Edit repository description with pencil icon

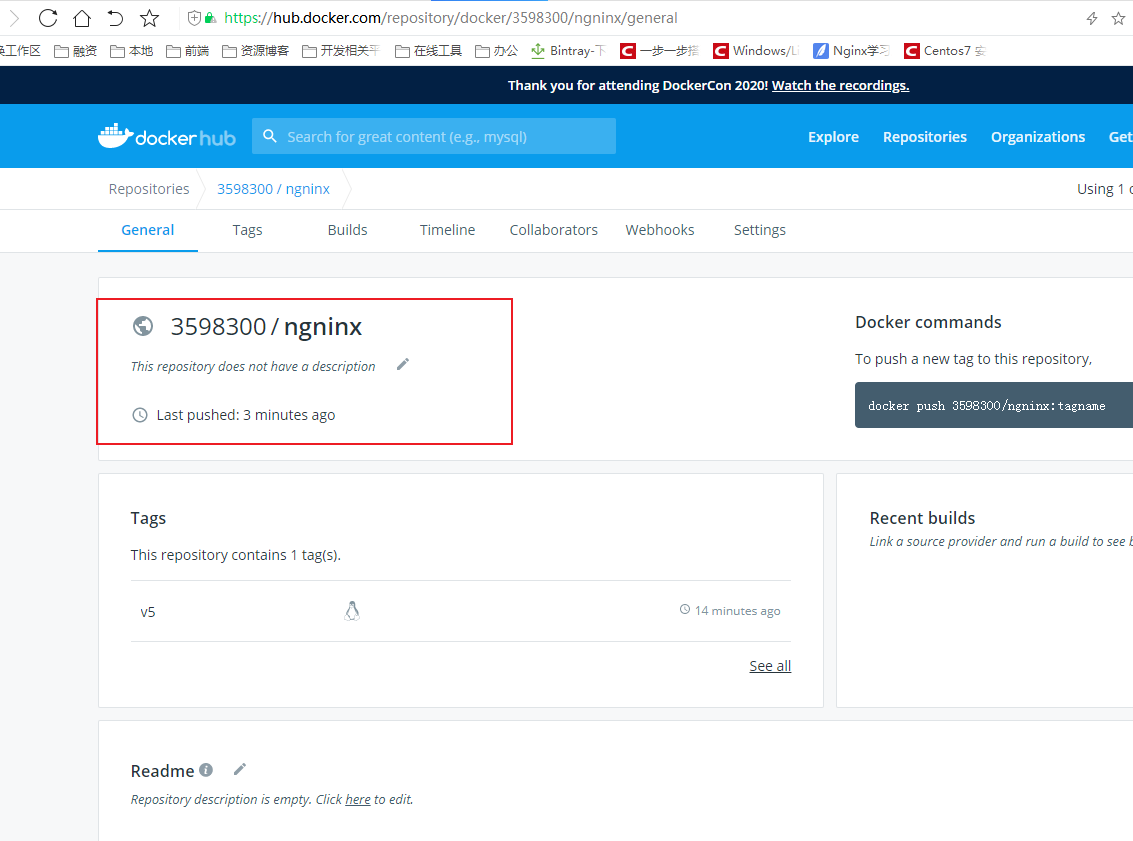[403, 364]
